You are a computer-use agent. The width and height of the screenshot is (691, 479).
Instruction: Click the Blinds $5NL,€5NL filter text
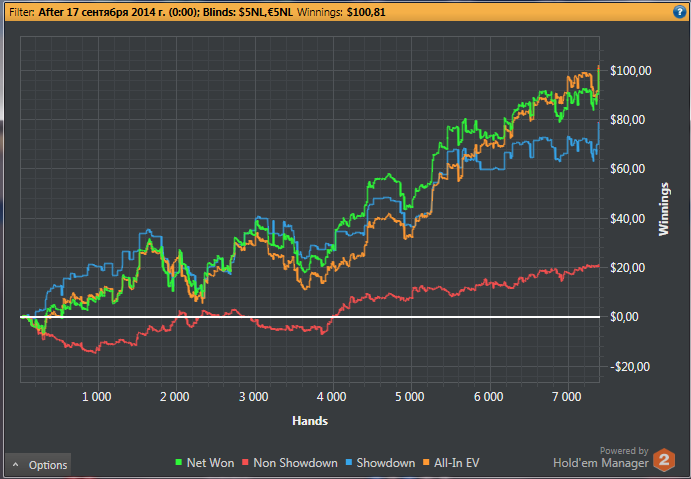click(248, 12)
